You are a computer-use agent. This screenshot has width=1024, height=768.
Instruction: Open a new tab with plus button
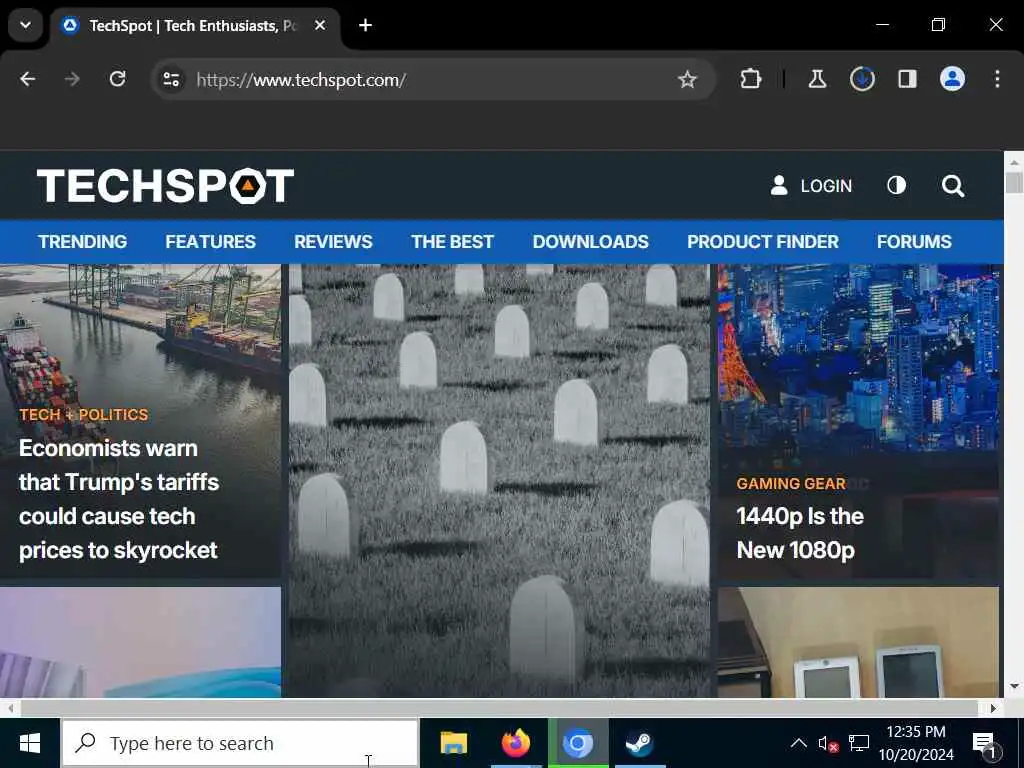coord(365,25)
